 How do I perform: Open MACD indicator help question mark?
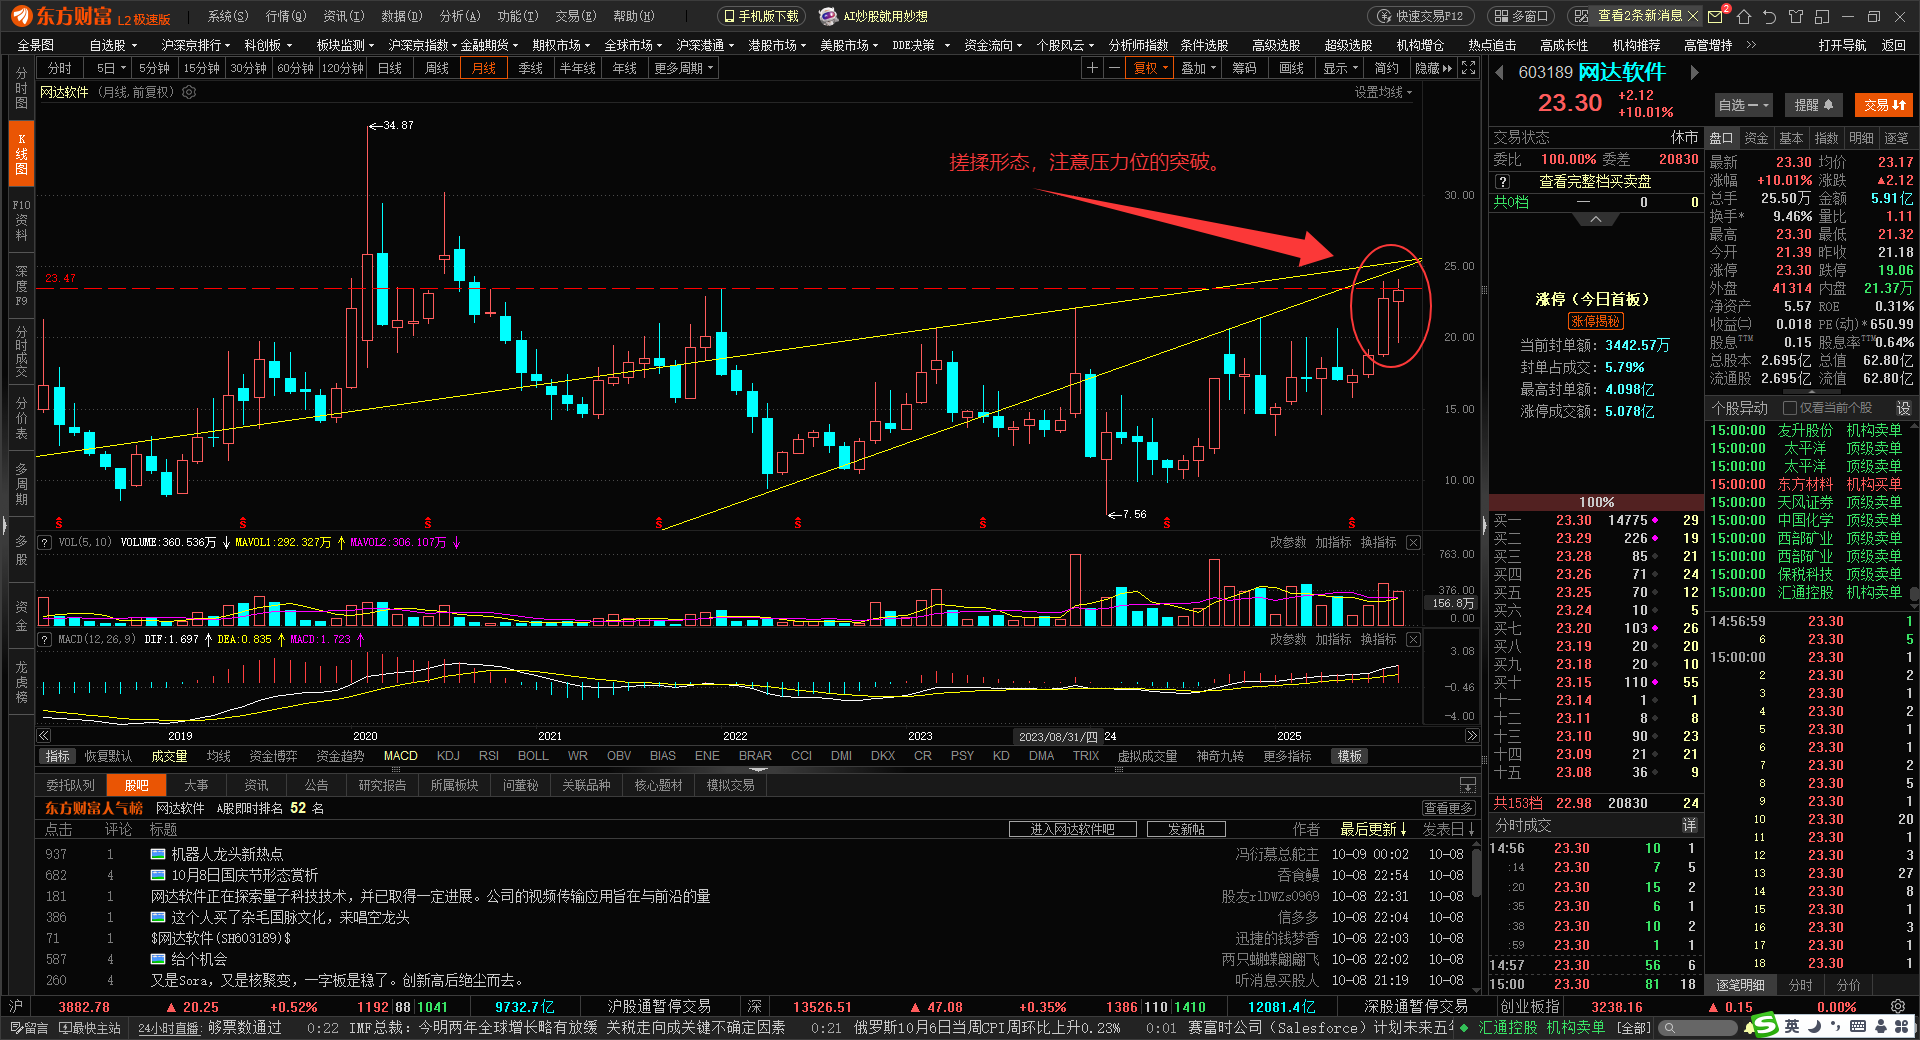(x=45, y=639)
